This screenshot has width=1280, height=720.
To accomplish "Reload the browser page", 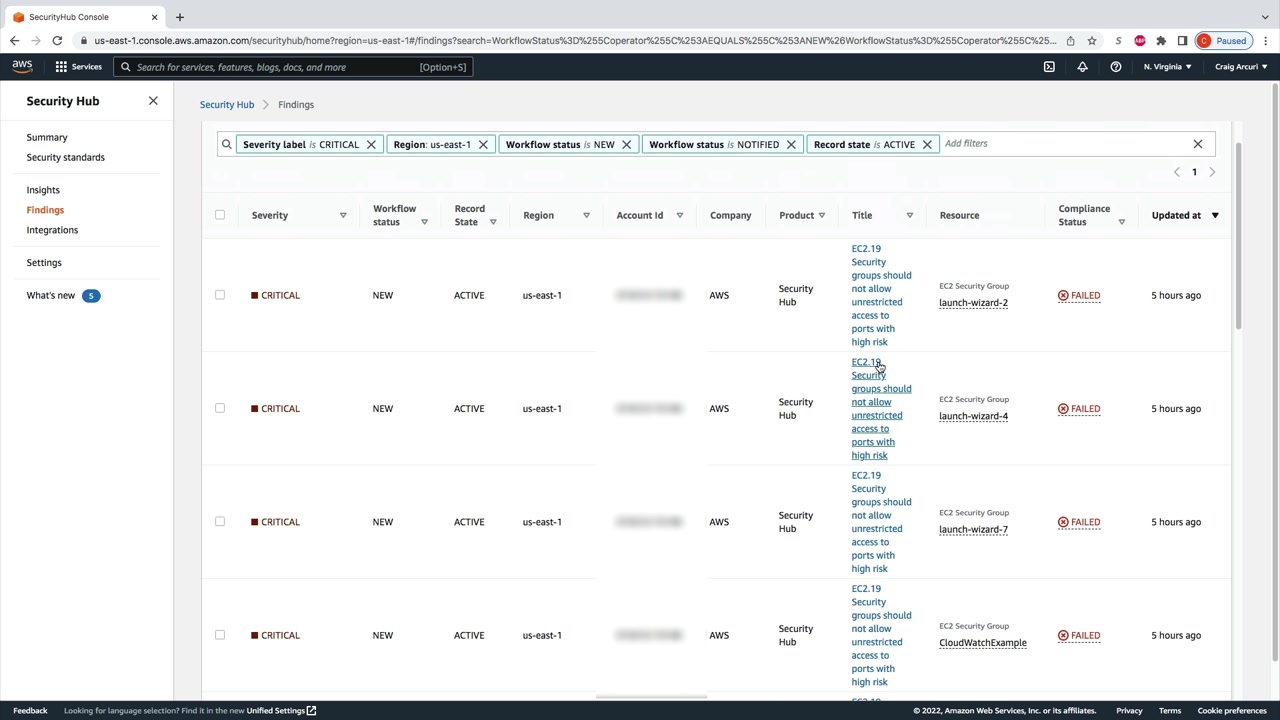I will click(57, 41).
